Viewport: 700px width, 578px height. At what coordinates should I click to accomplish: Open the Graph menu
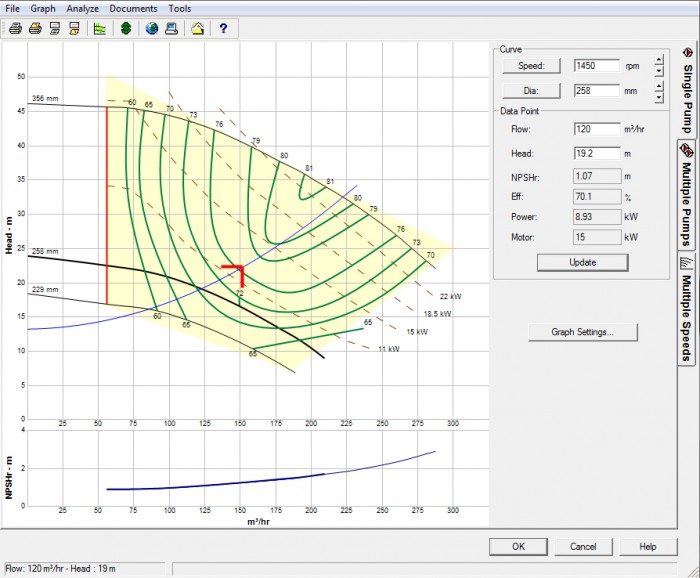pos(43,8)
